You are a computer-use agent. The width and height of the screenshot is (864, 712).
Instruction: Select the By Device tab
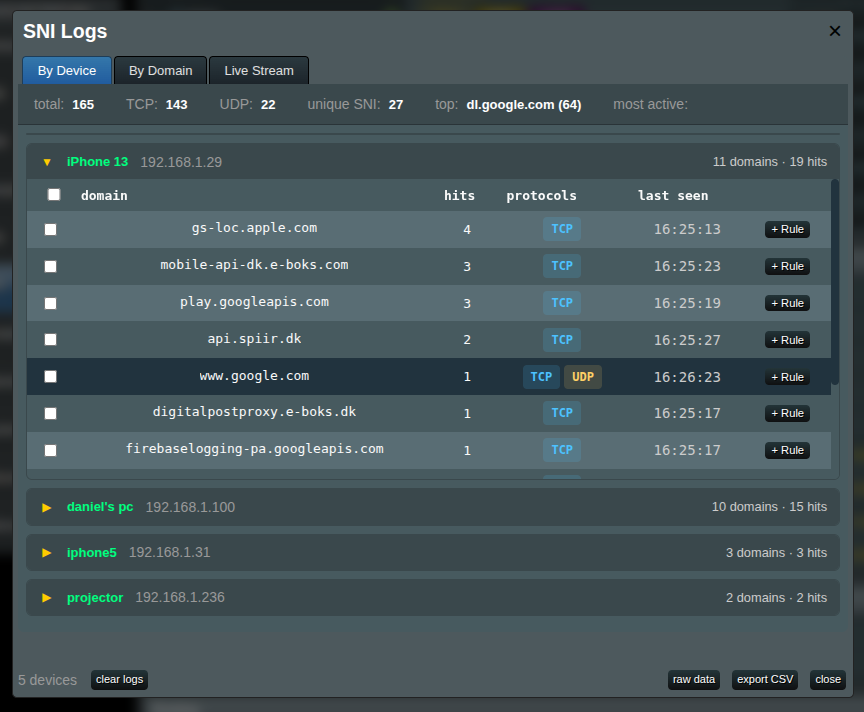[67, 71]
